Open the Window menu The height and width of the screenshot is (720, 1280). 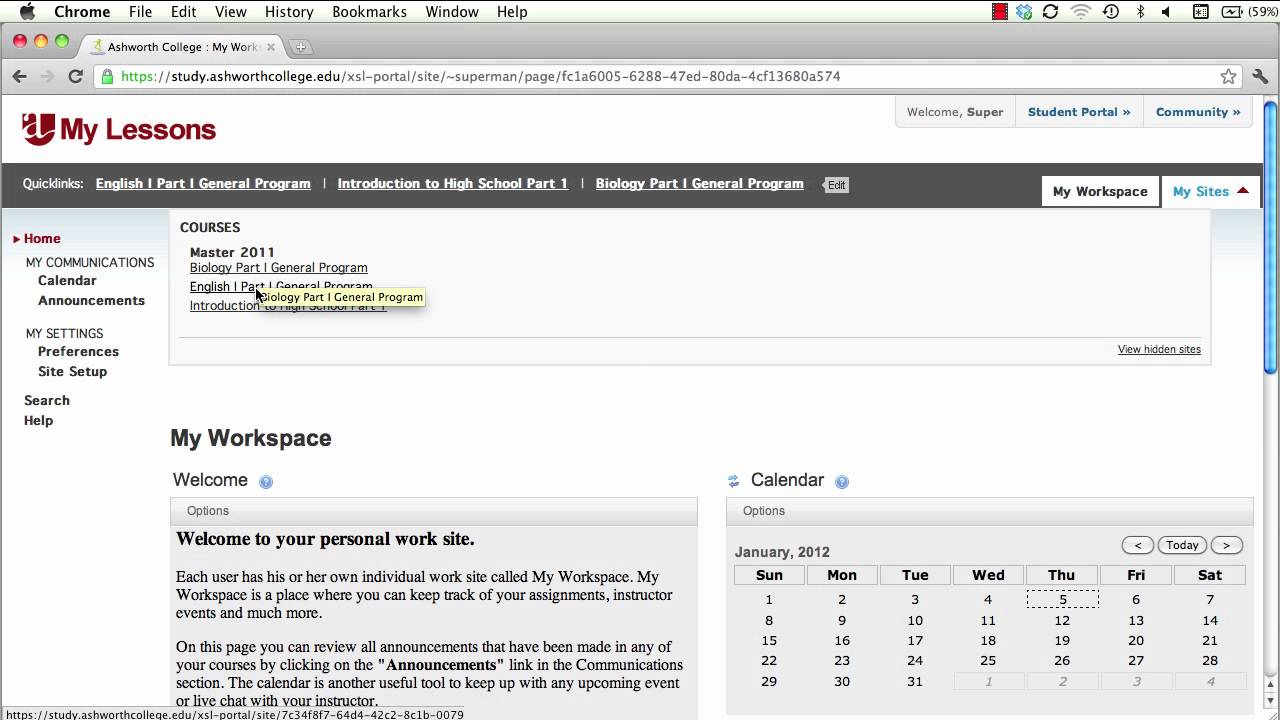[x=452, y=12]
